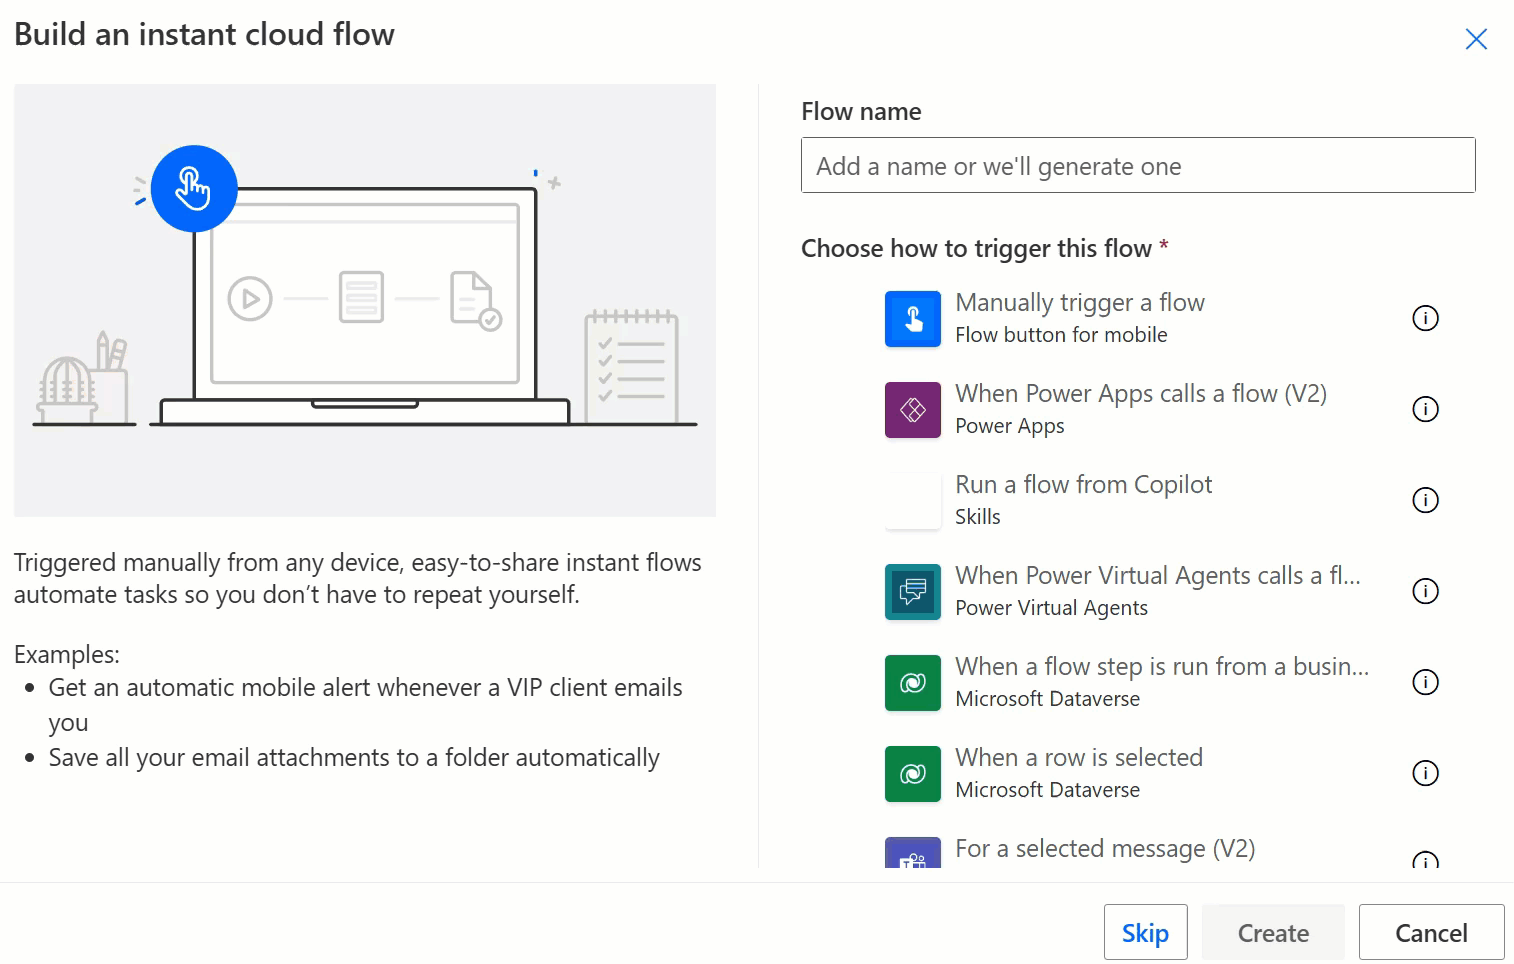Open info for flow step run from business process
The image size is (1514, 964).
[x=1425, y=682]
